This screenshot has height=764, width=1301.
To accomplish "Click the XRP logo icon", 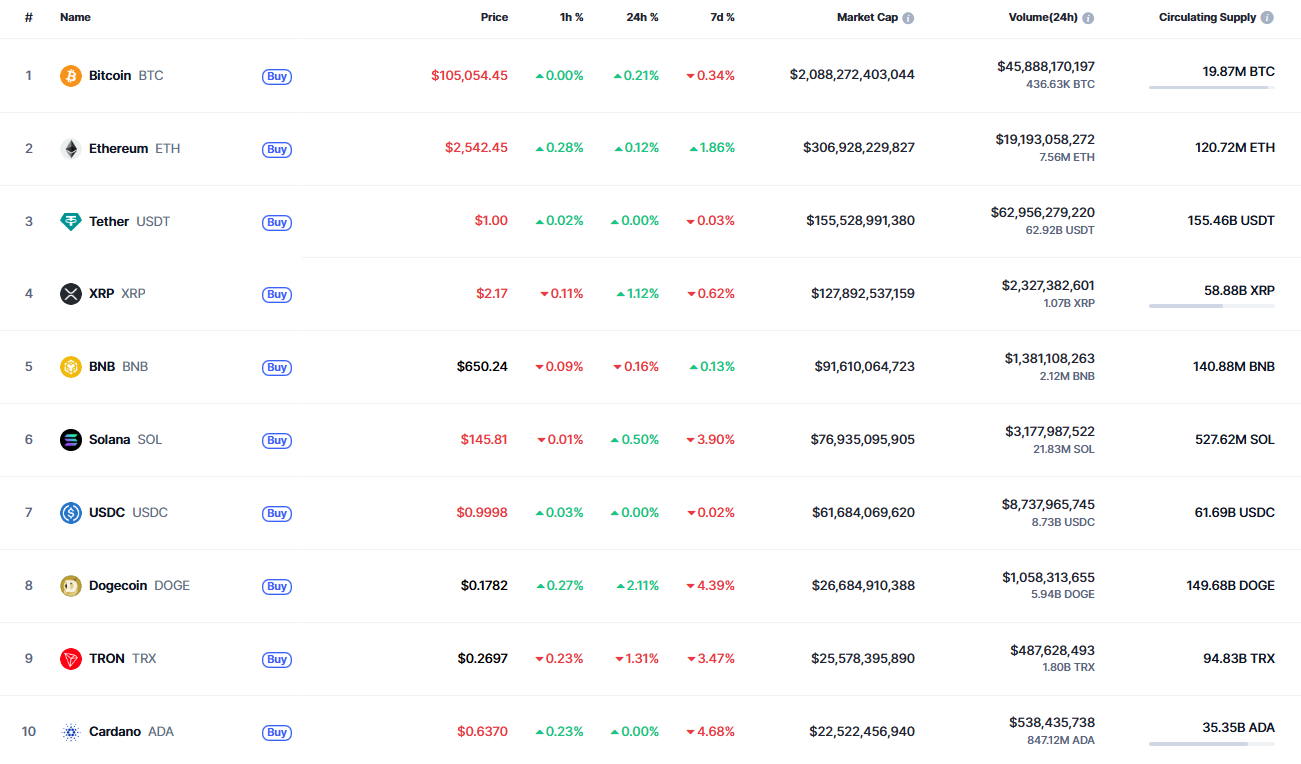I will 71,294.
